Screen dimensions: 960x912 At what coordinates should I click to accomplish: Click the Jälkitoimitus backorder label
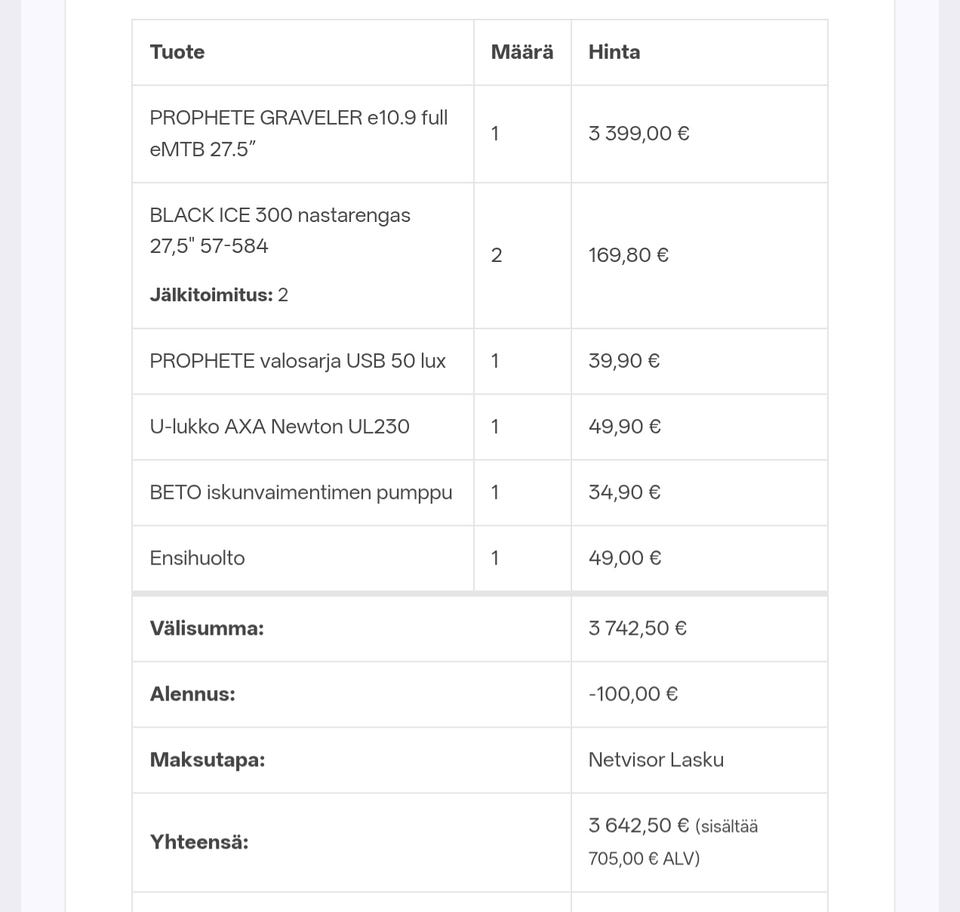tap(211, 295)
